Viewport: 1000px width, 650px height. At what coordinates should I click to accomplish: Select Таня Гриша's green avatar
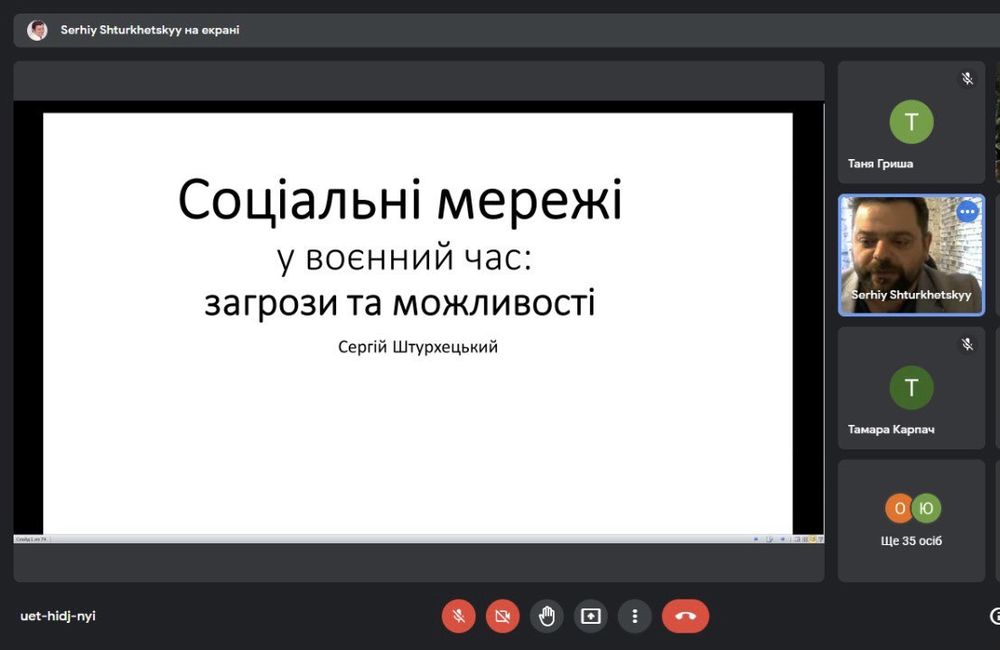(x=911, y=122)
